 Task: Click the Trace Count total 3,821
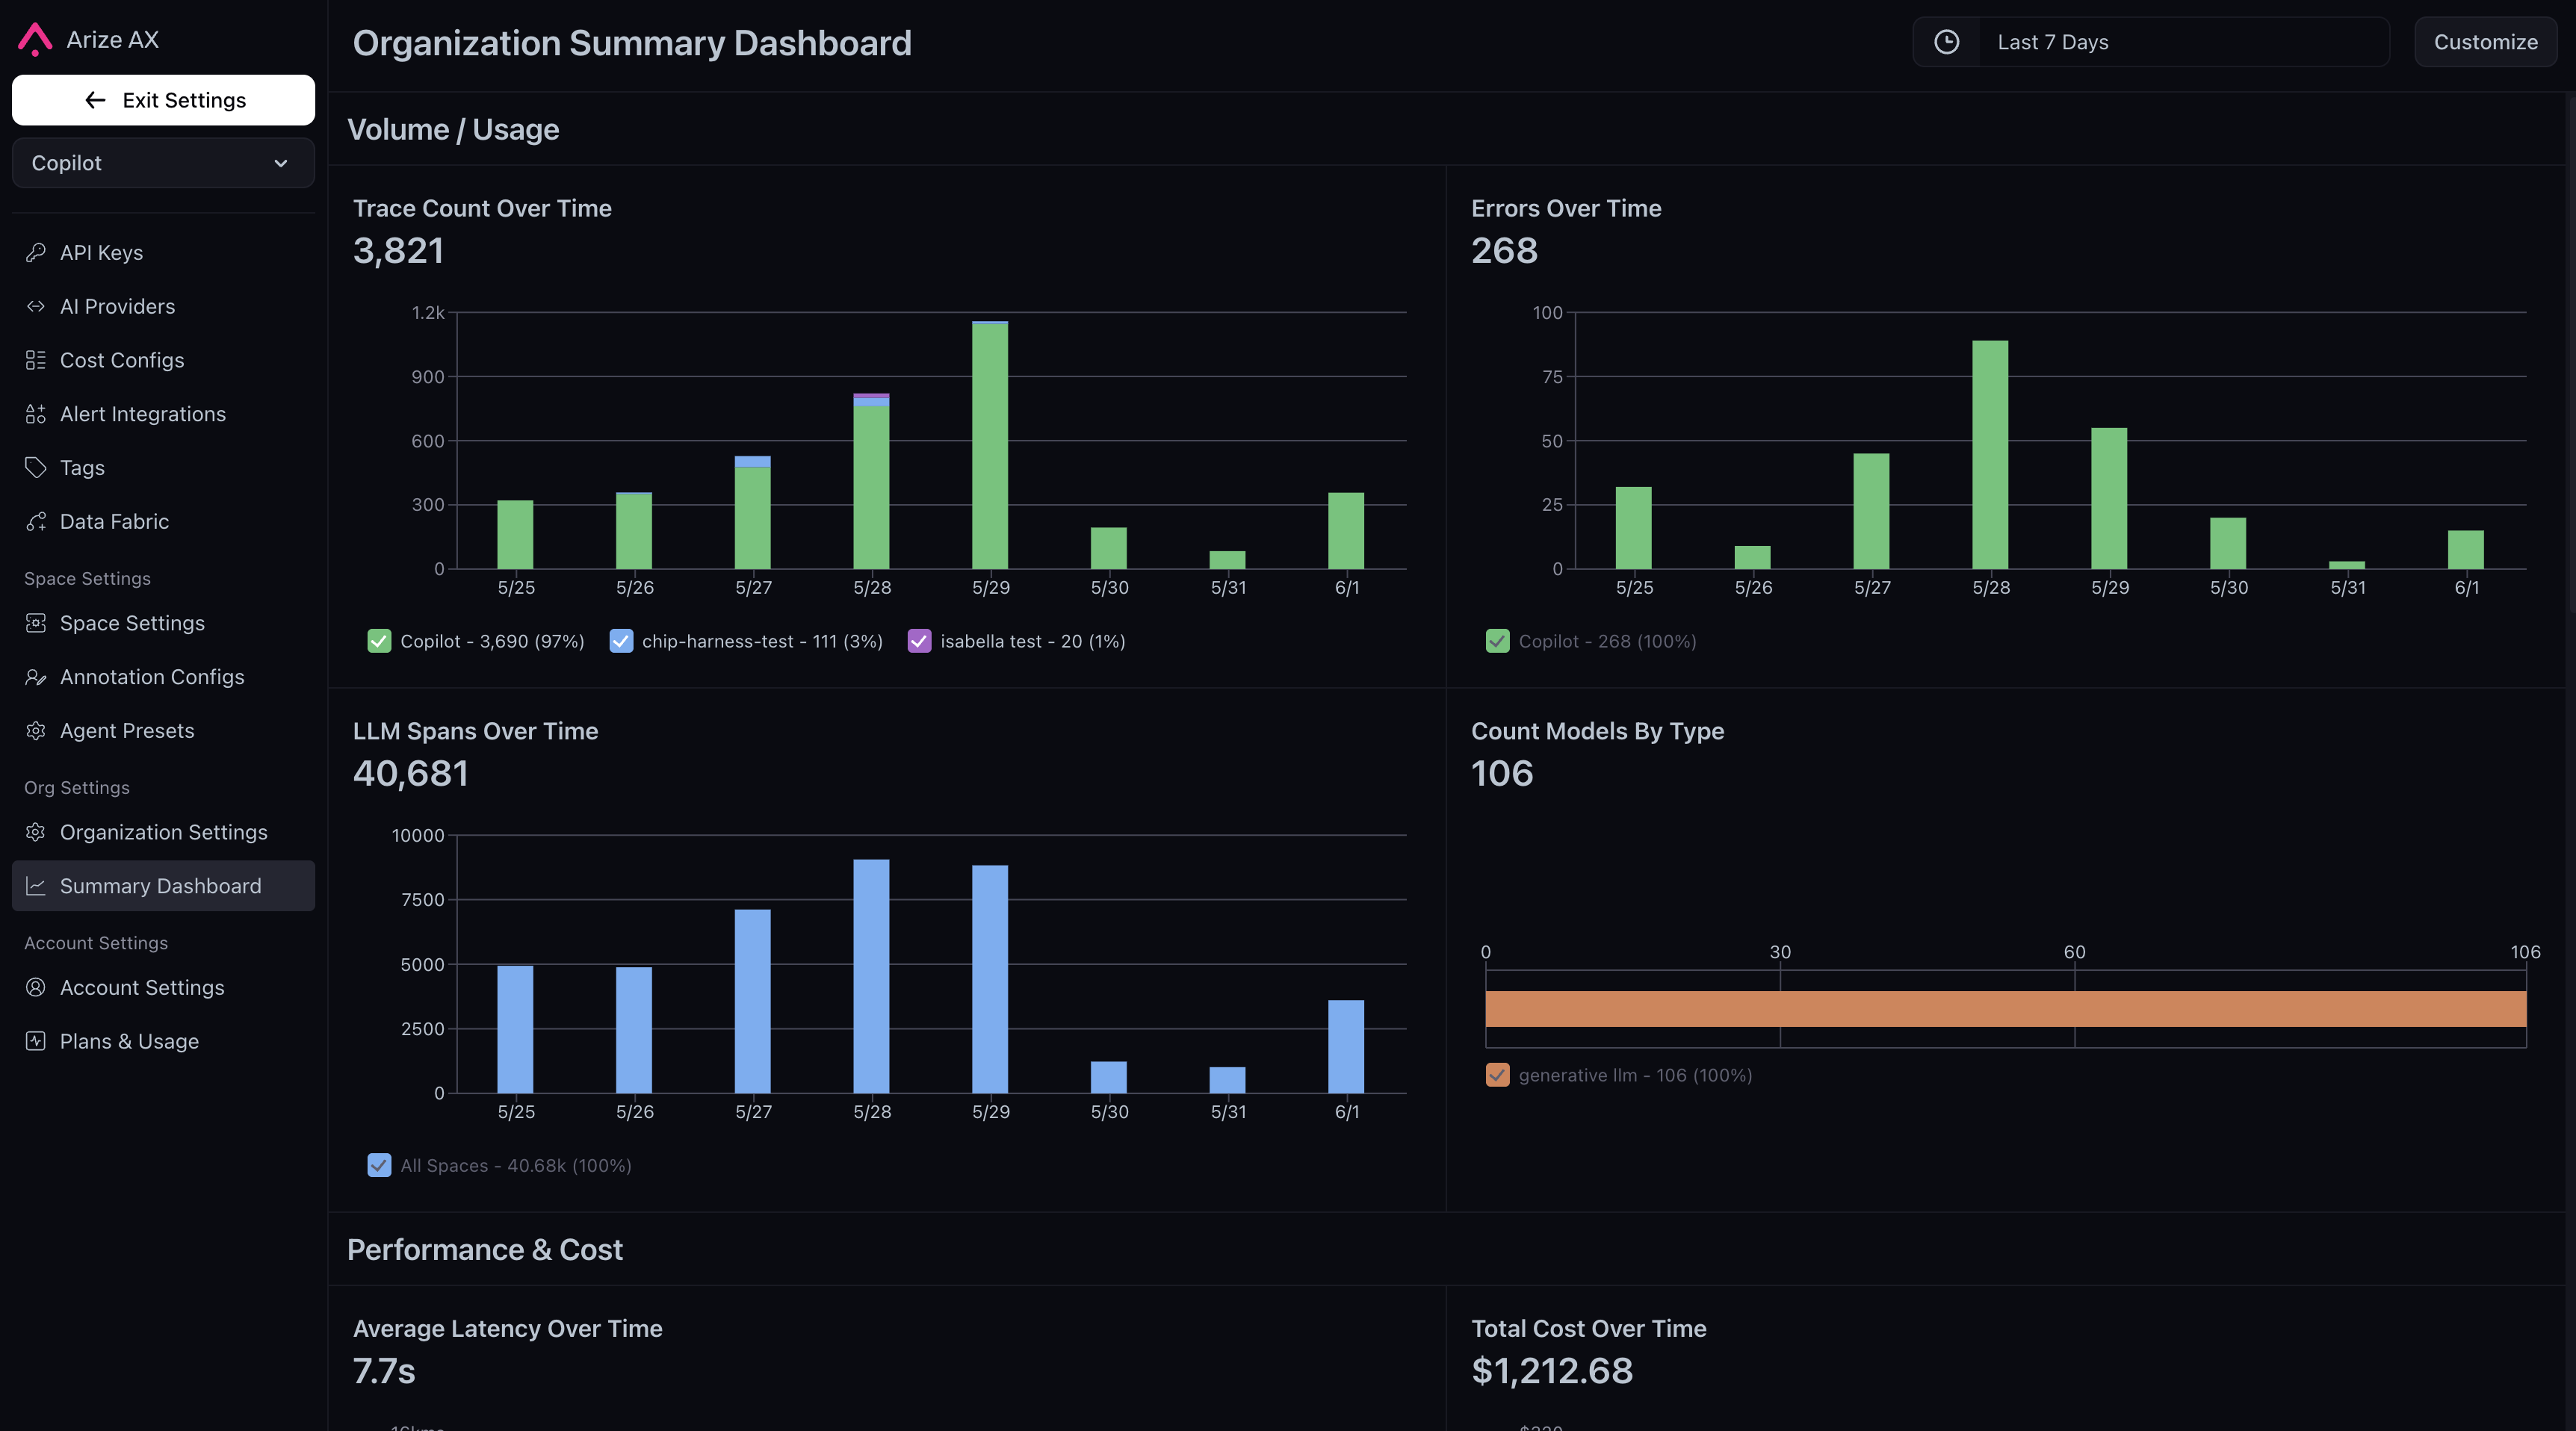tap(398, 250)
